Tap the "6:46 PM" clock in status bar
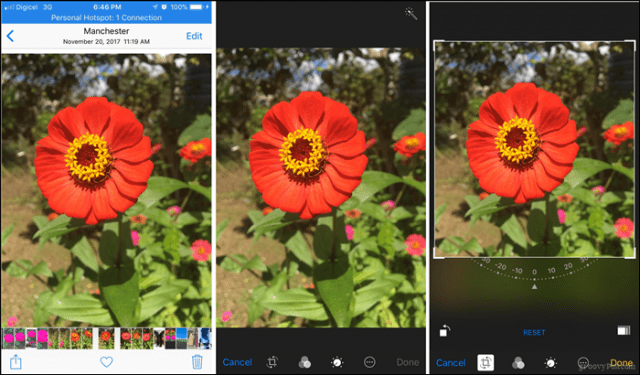Image resolution: width=640 pixels, height=375 pixels. pyautogui.click(x=106, y=7)
